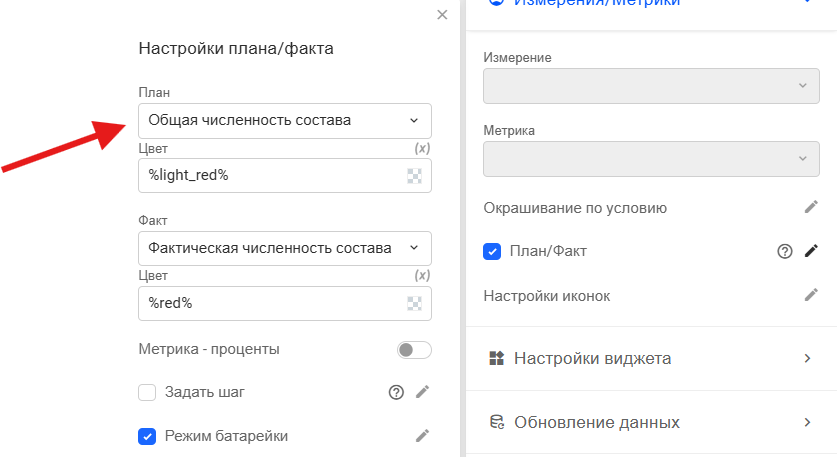The height and width of the screenshot is (457, 837).
Task: Click the help icon next to План/Факт
Action: point(784,251)
